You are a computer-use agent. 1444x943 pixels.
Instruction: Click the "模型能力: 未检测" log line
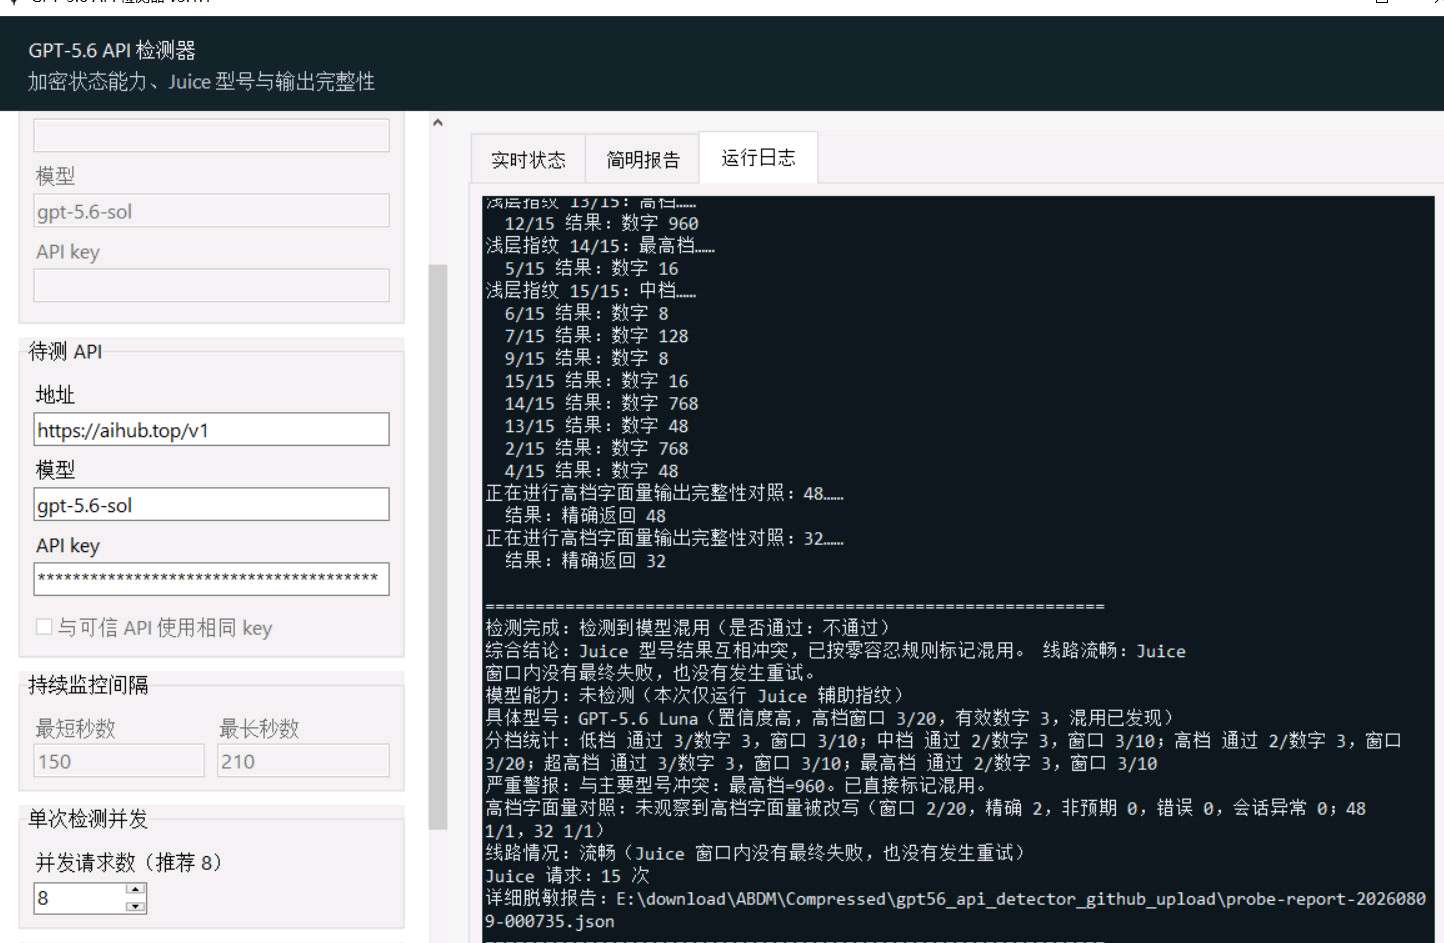point(694,695)
